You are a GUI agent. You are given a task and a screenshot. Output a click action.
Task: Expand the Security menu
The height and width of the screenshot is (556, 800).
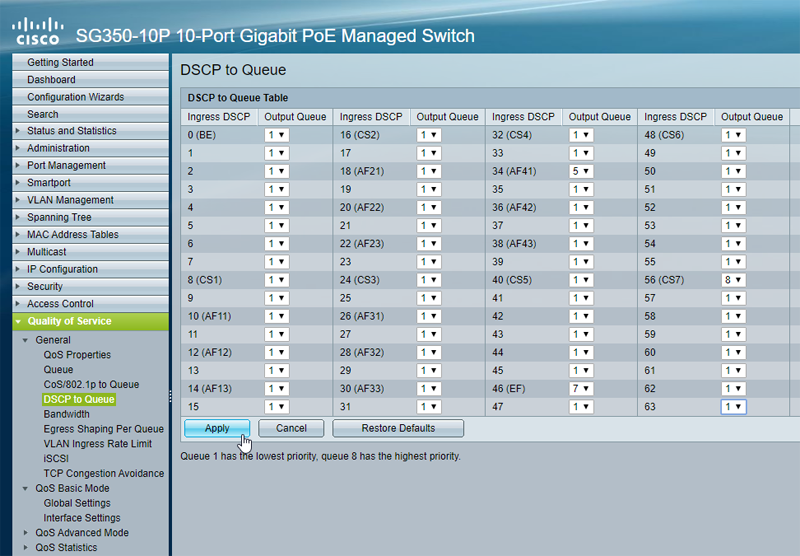click(x=90, y=287)
